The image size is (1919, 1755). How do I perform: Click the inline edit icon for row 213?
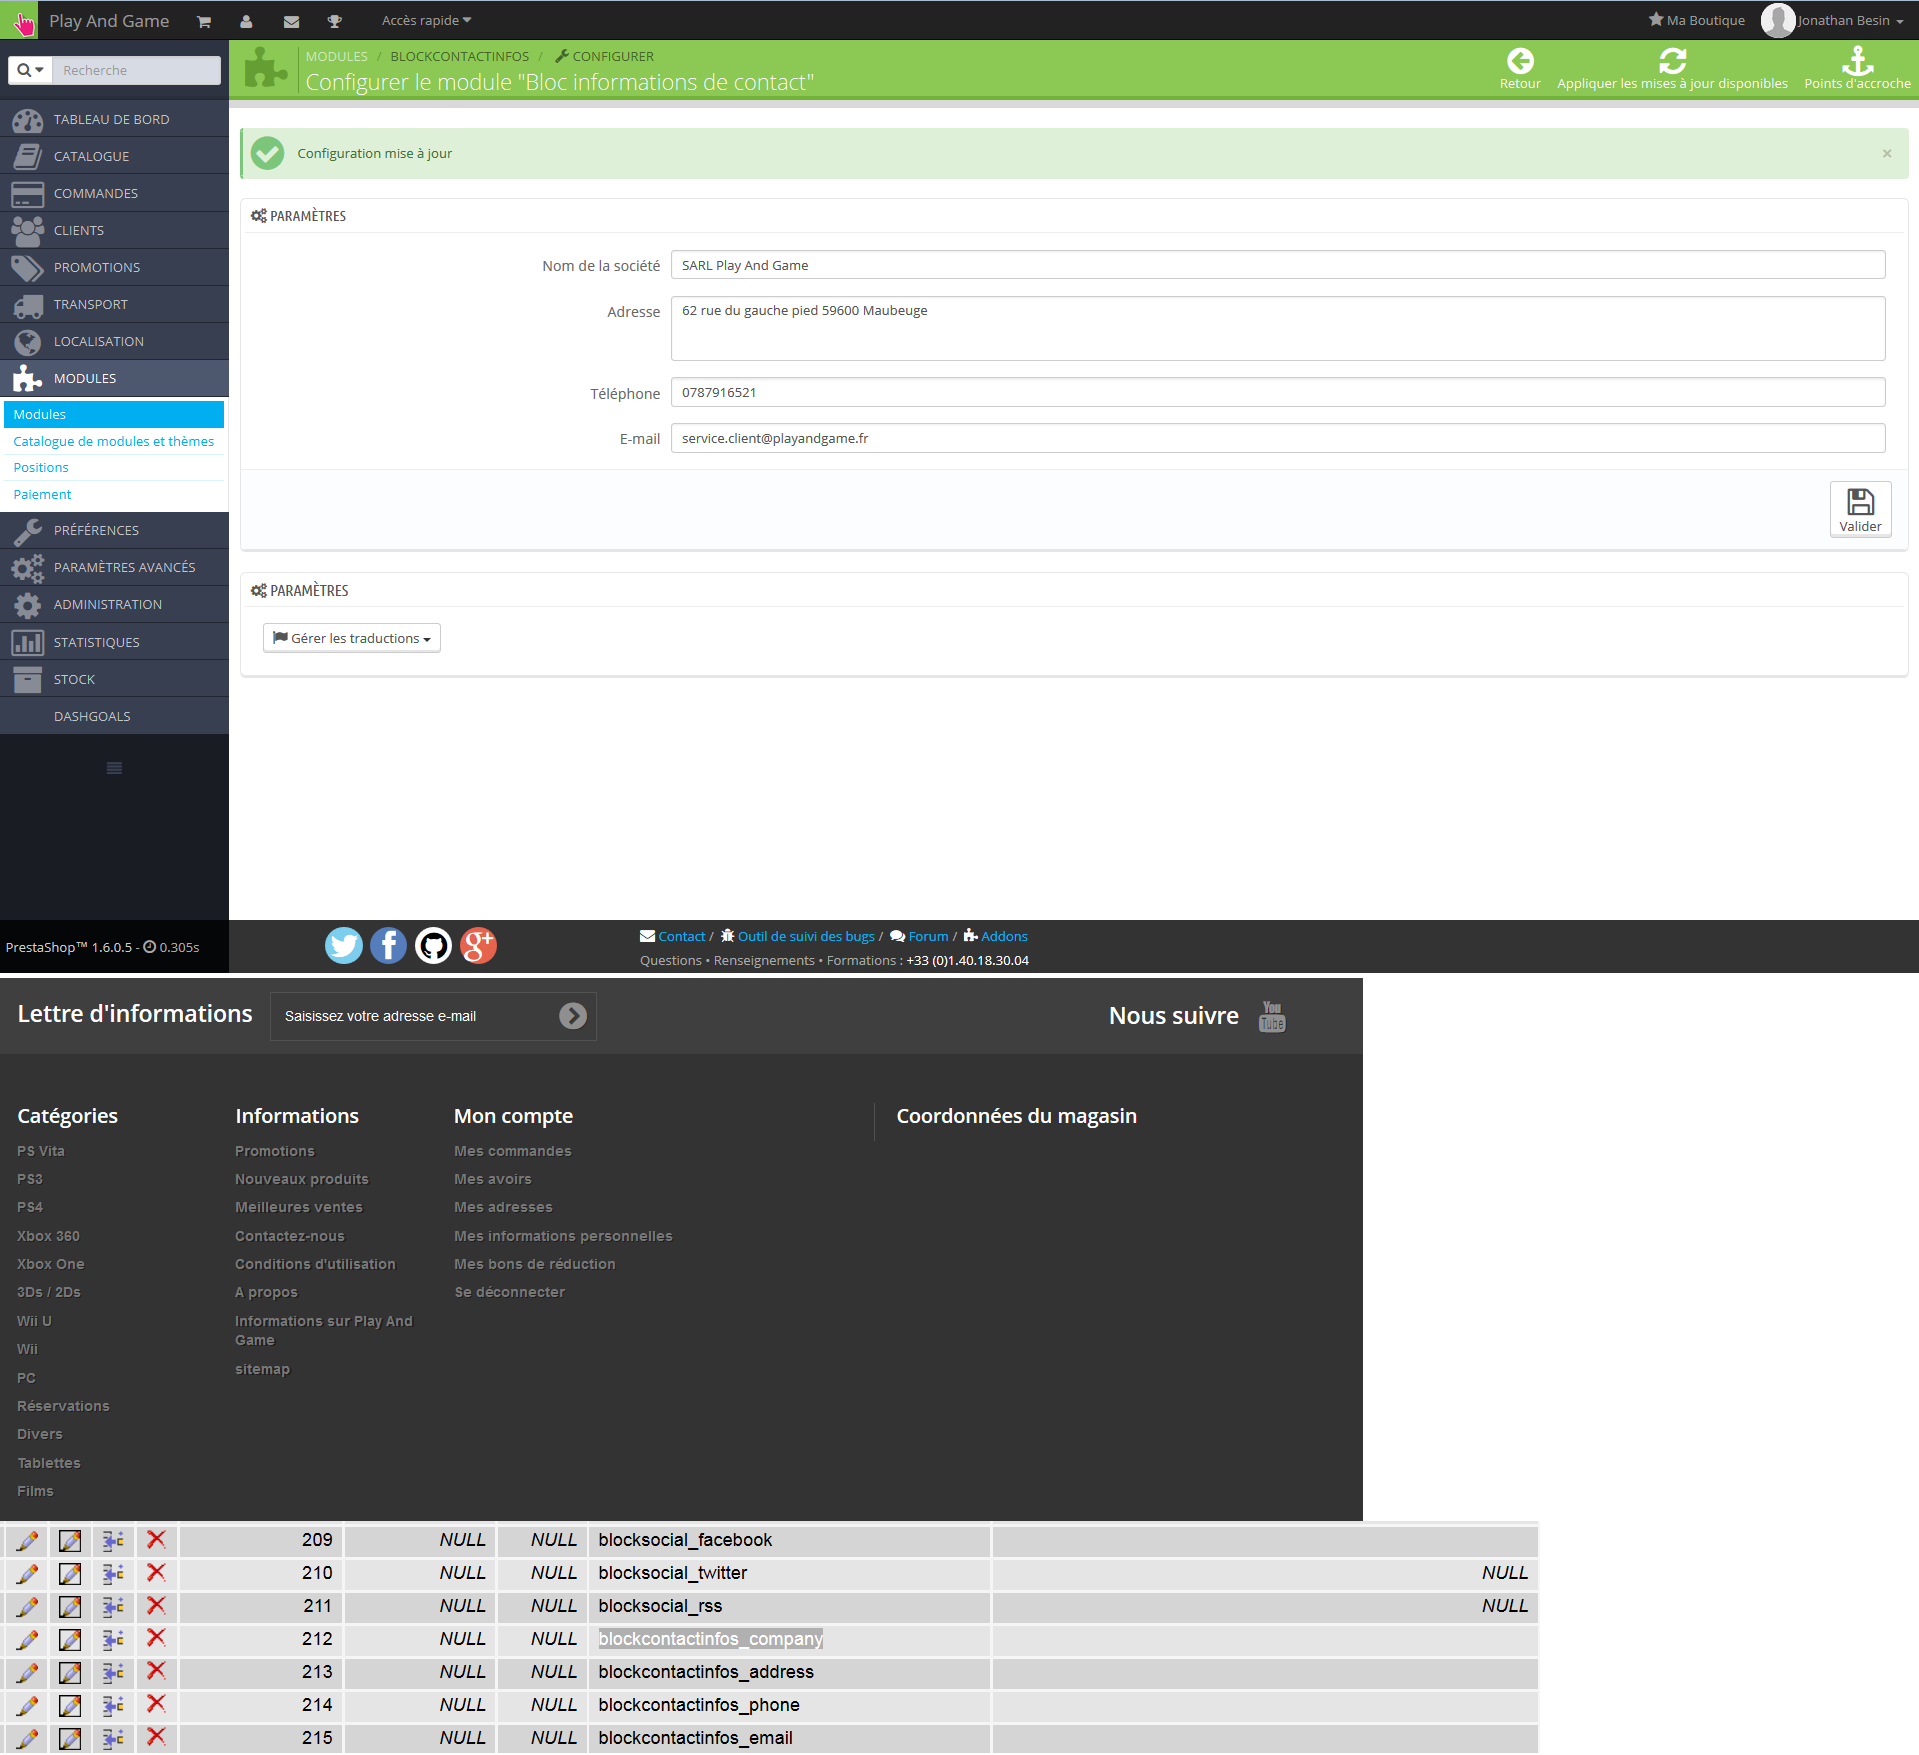pyautogui.click(x=70, y=1673)
